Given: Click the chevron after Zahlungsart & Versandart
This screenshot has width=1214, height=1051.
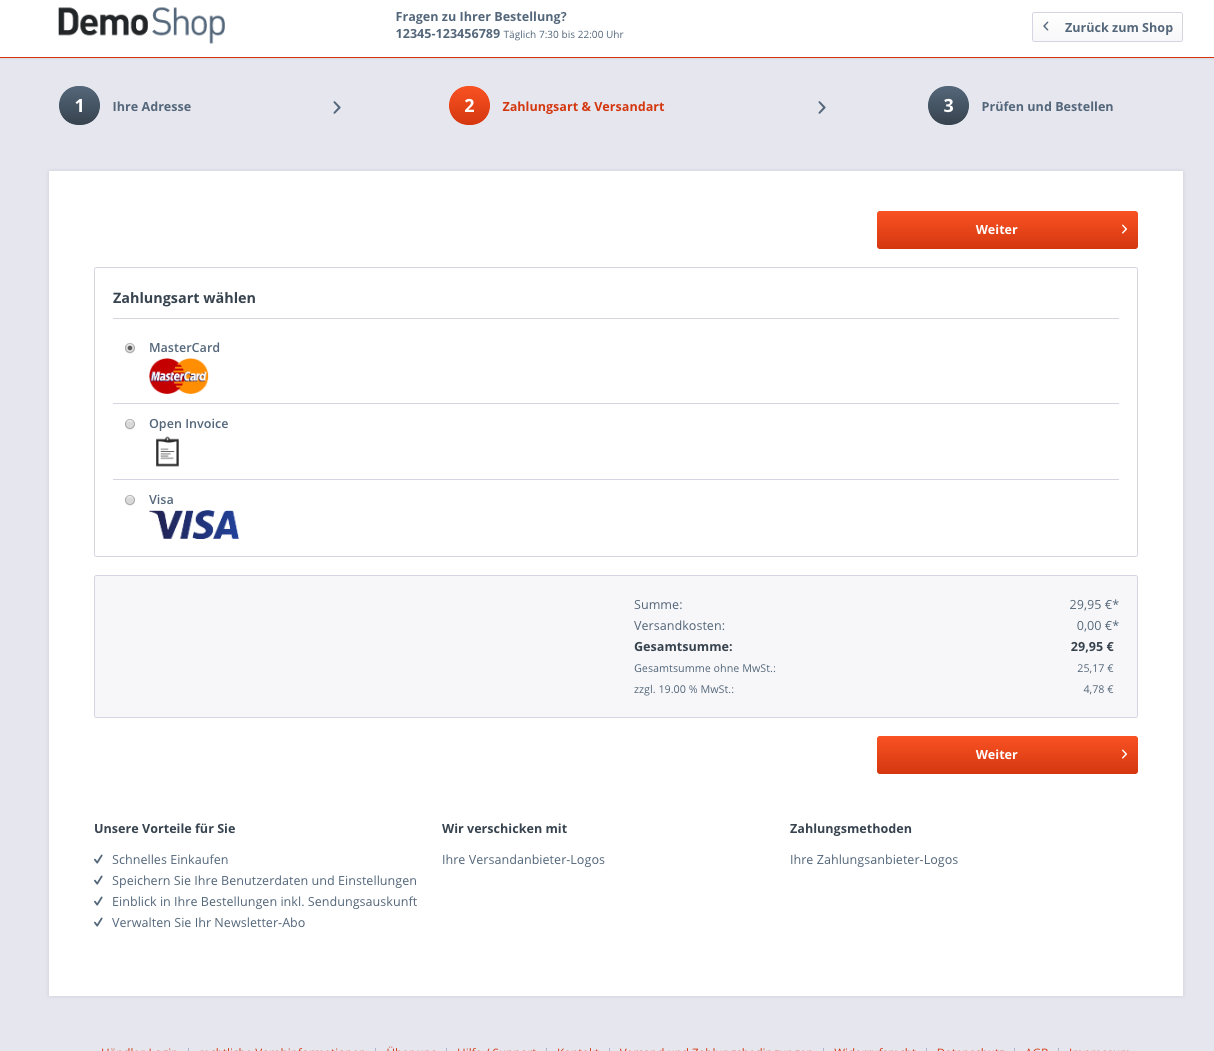Looking at the screenshot, I should [x=822, y=107].
